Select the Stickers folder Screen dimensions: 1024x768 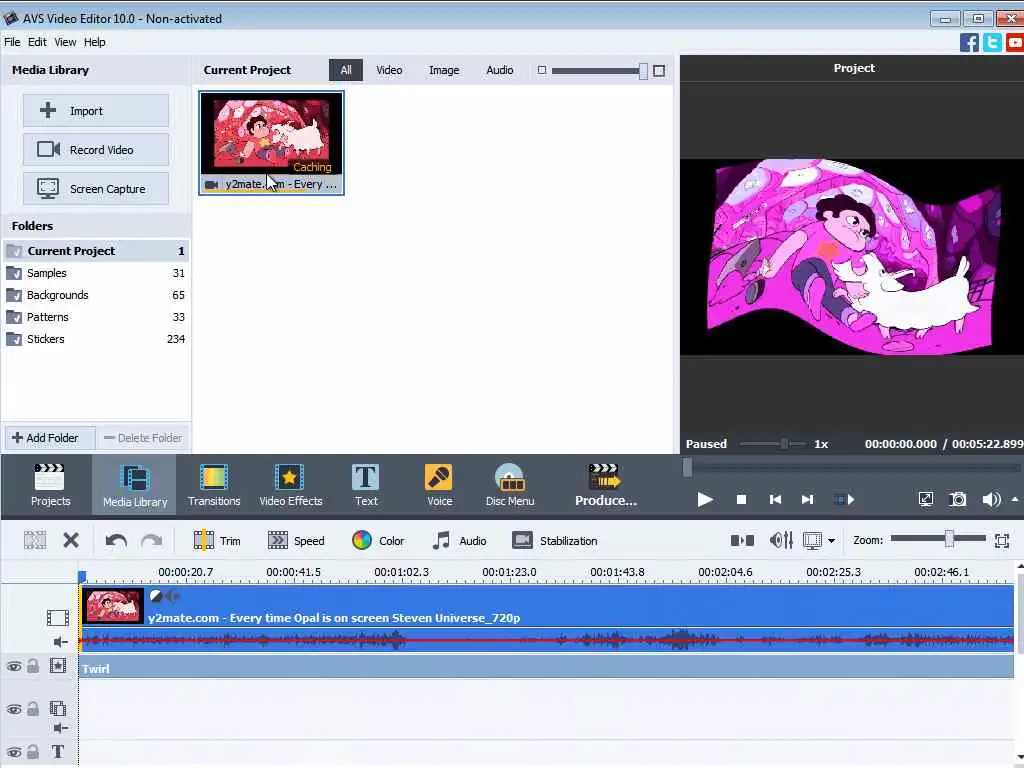pyautogui.click(x=96, y=339)
